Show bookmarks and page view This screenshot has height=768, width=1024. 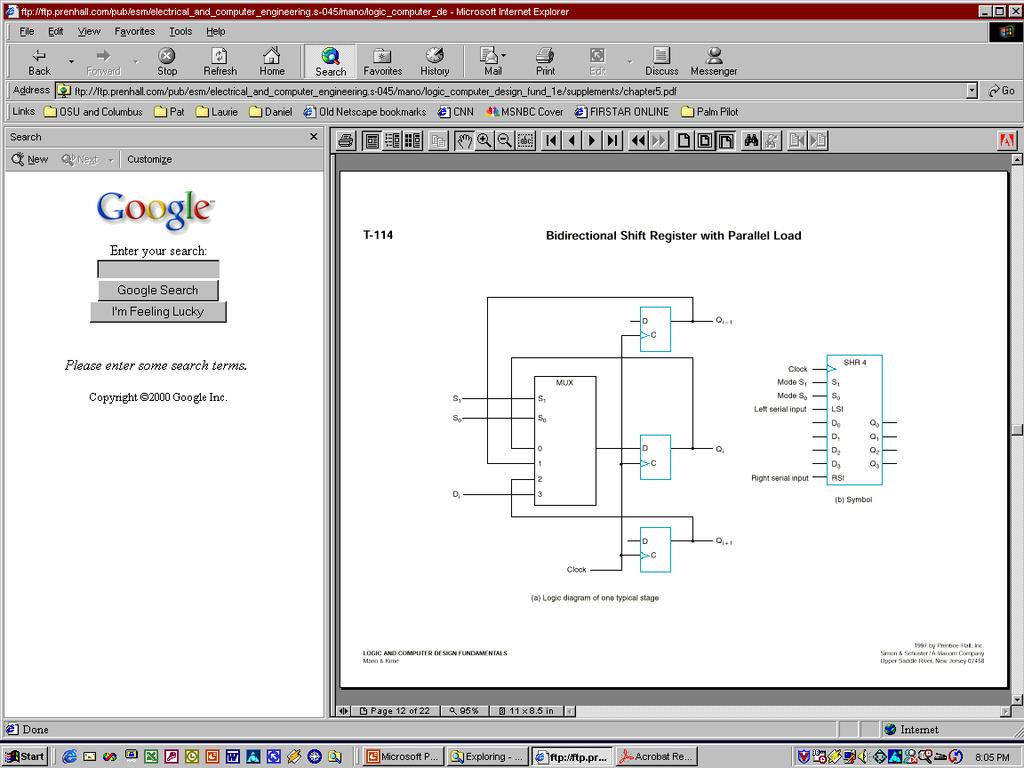(392, 141)
